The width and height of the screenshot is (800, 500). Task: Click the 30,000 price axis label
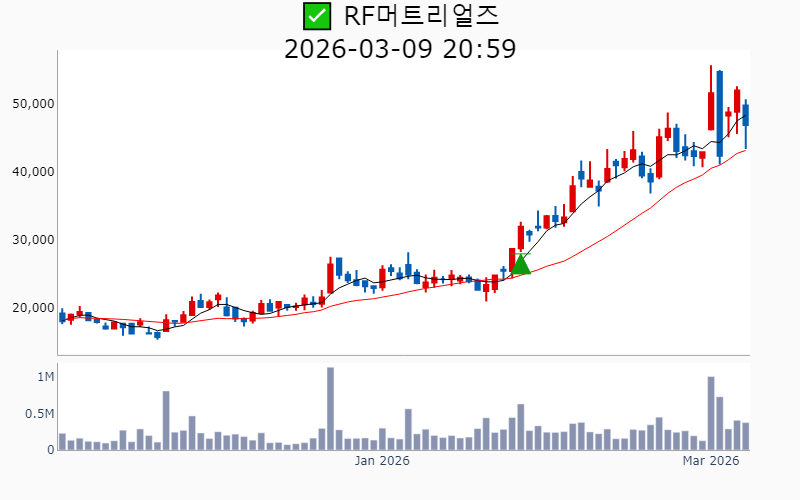tap(30, 240)
